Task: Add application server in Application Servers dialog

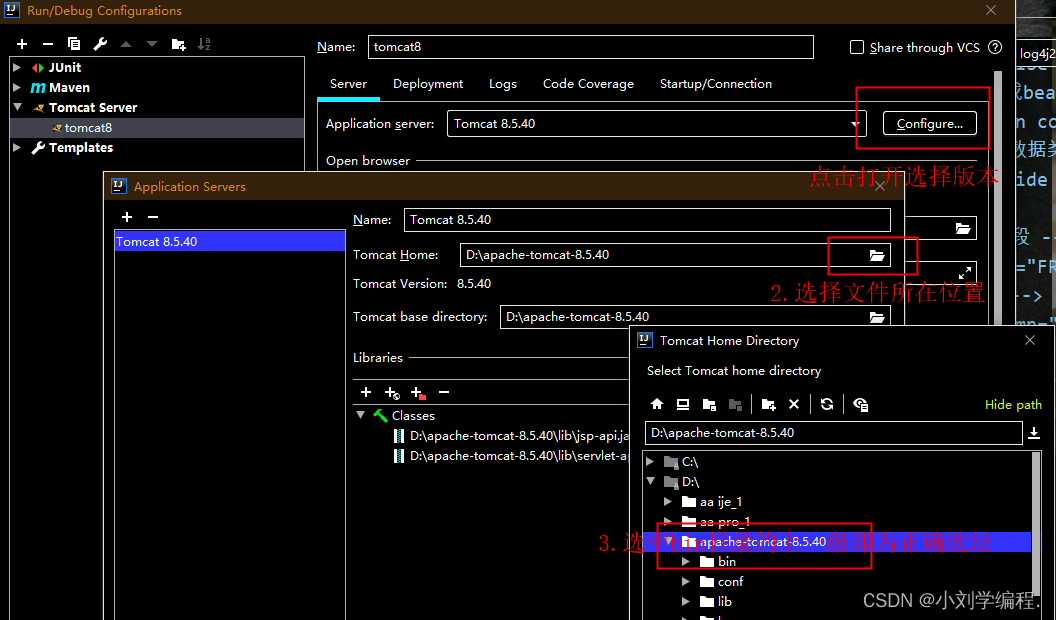Action: 127,217
